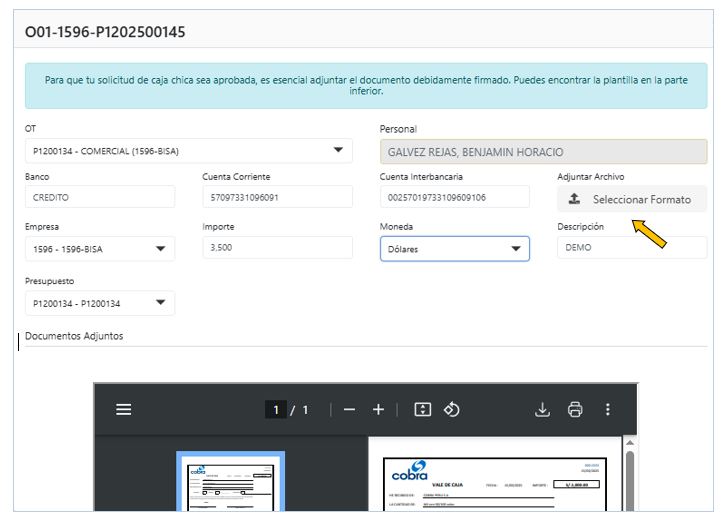The height and width of the screenshot is (532, 724).
Task: Click the fit-to-page icon in PDF toolbar
Action: pyautogui.click(x=422, y=410)
